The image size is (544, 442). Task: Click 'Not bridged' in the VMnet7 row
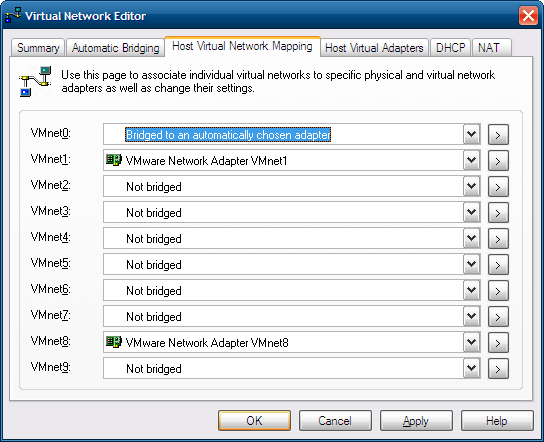[x=154, y=317]
